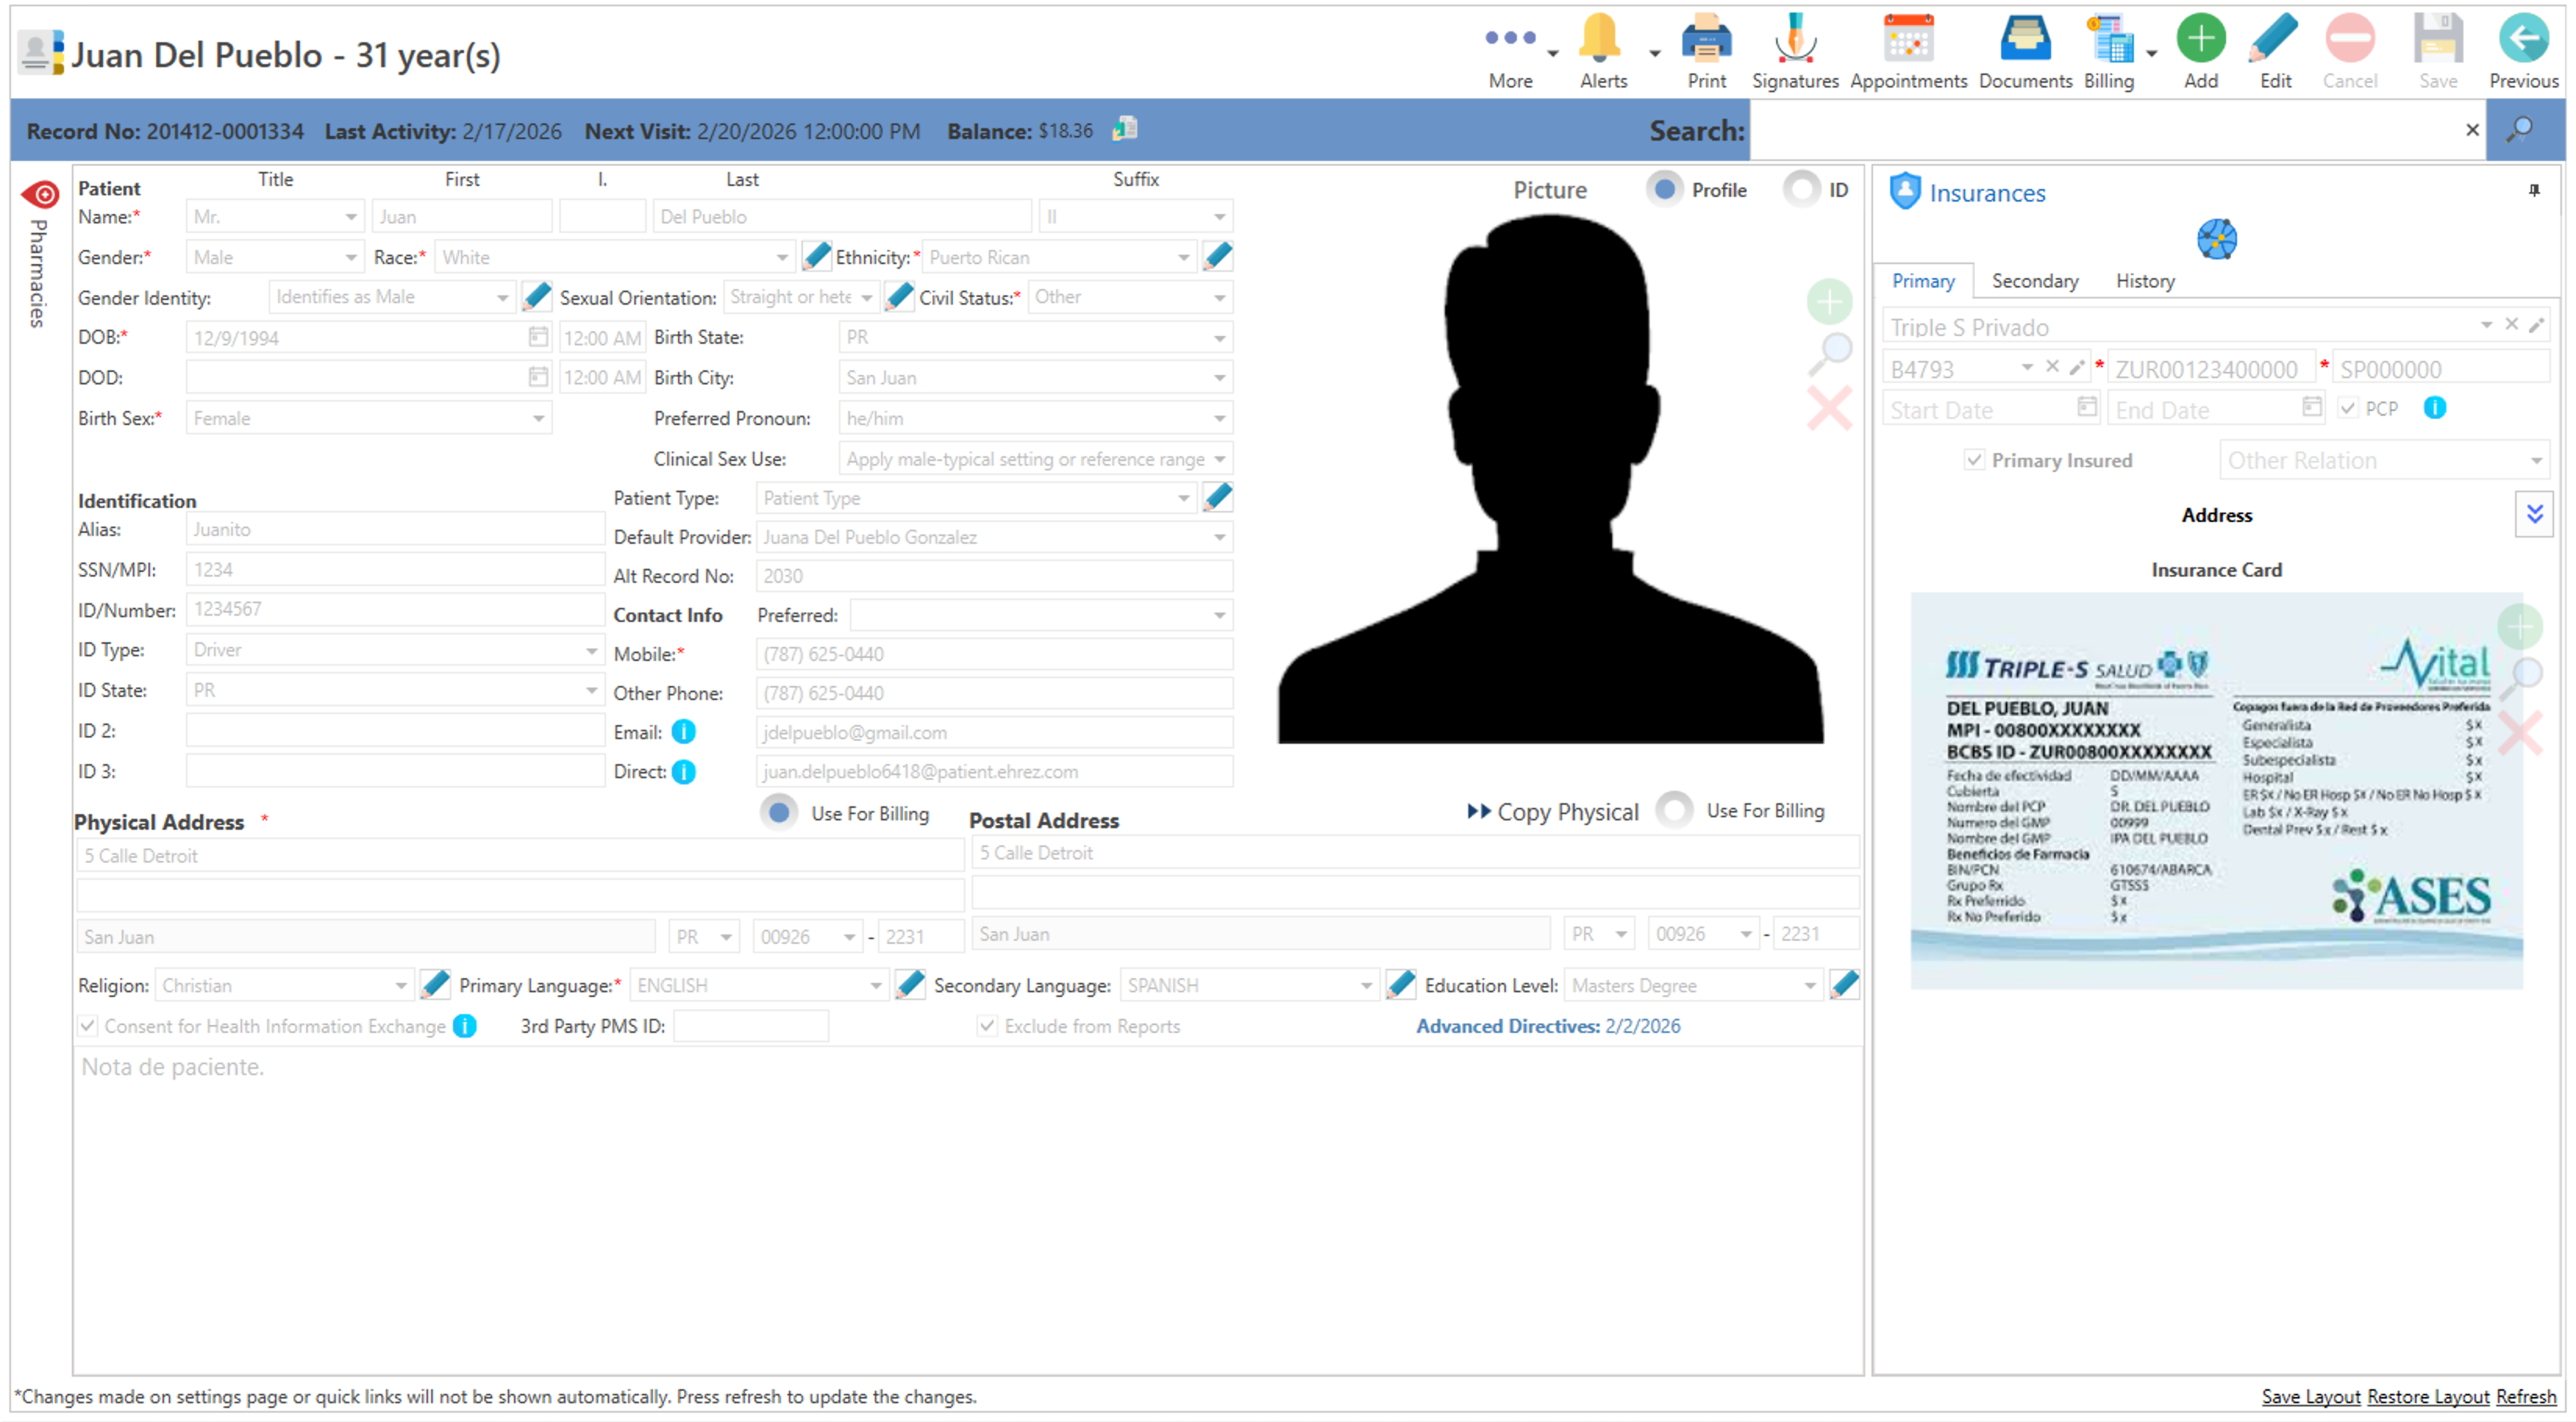Click the Restore Layout link
2576x1422 pixels.
click(x=2428, y=1396)
